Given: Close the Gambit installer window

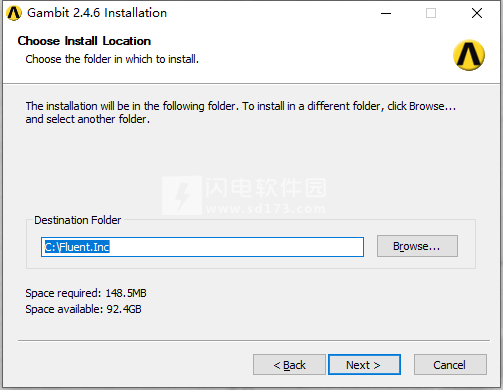Looking at the screenshot, I should tap(477, 13).
